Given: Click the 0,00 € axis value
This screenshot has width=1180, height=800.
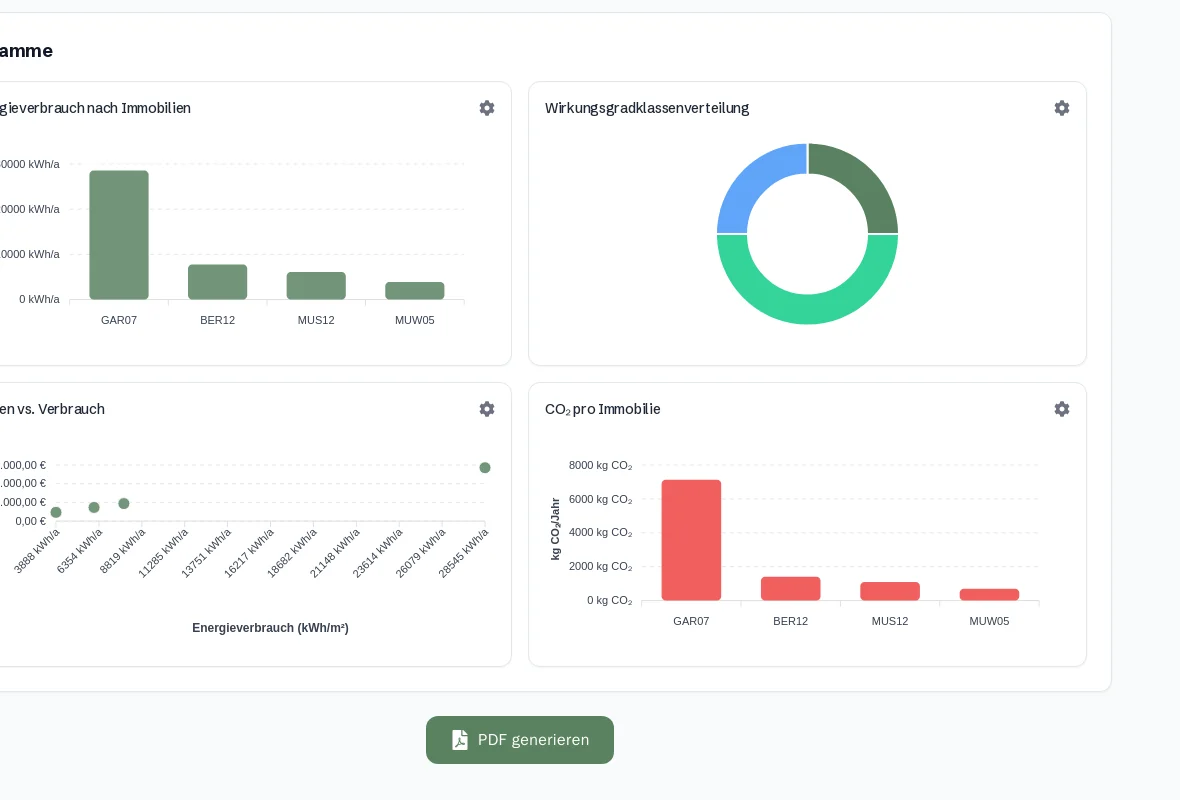Looking at the screenshot, I should coord(31,521).
